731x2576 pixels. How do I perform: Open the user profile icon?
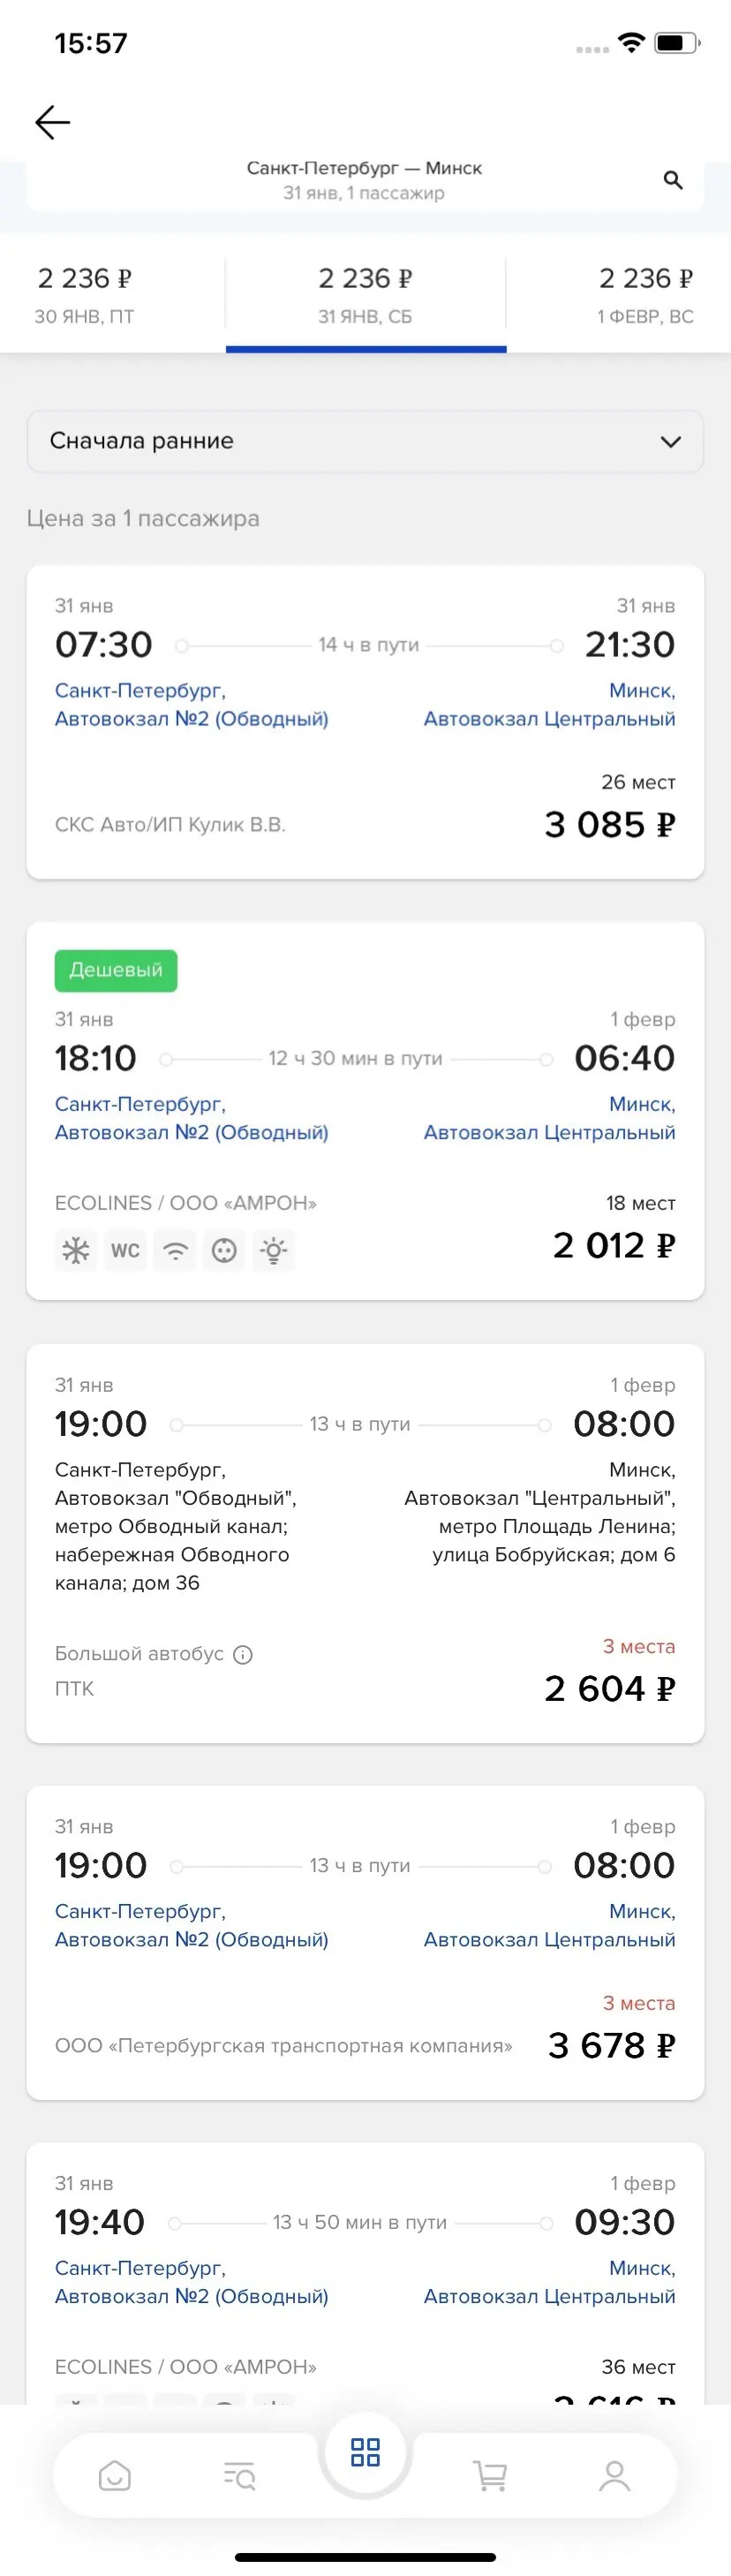pyautogui.click(x=614, y=2476)
